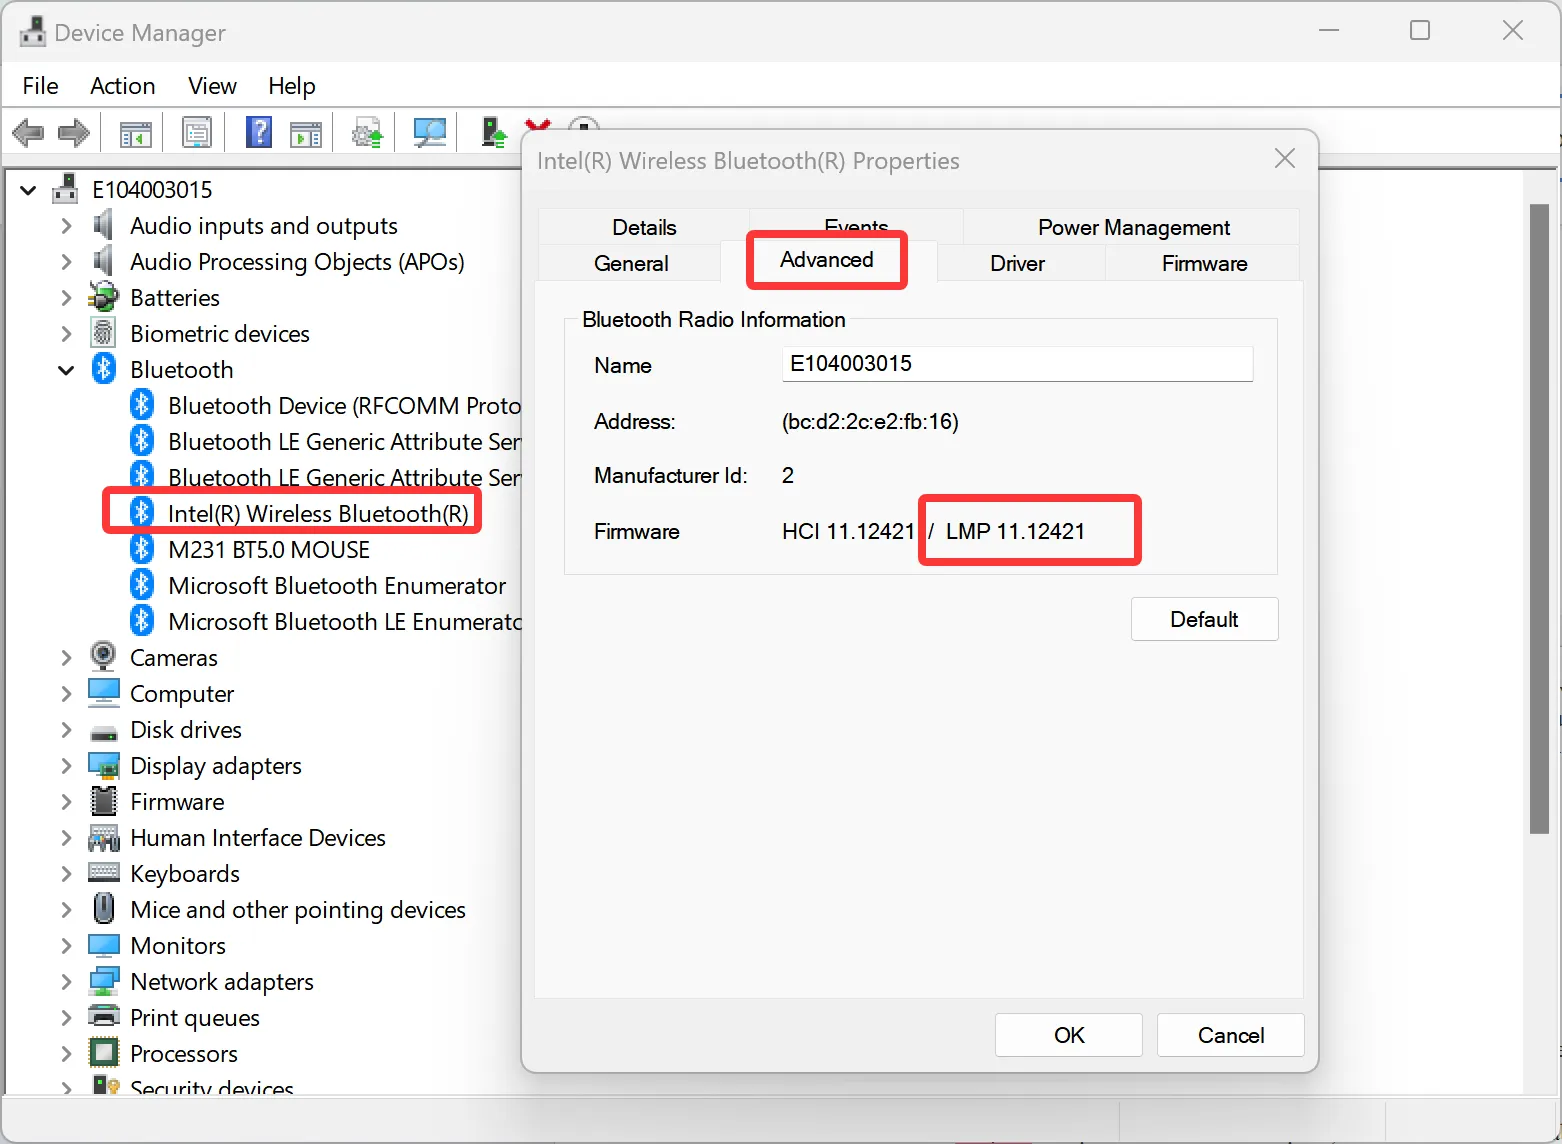Click the Forward arrow toolbar icon
Screen dimensions: 1562x1144
tap(74, 132)
